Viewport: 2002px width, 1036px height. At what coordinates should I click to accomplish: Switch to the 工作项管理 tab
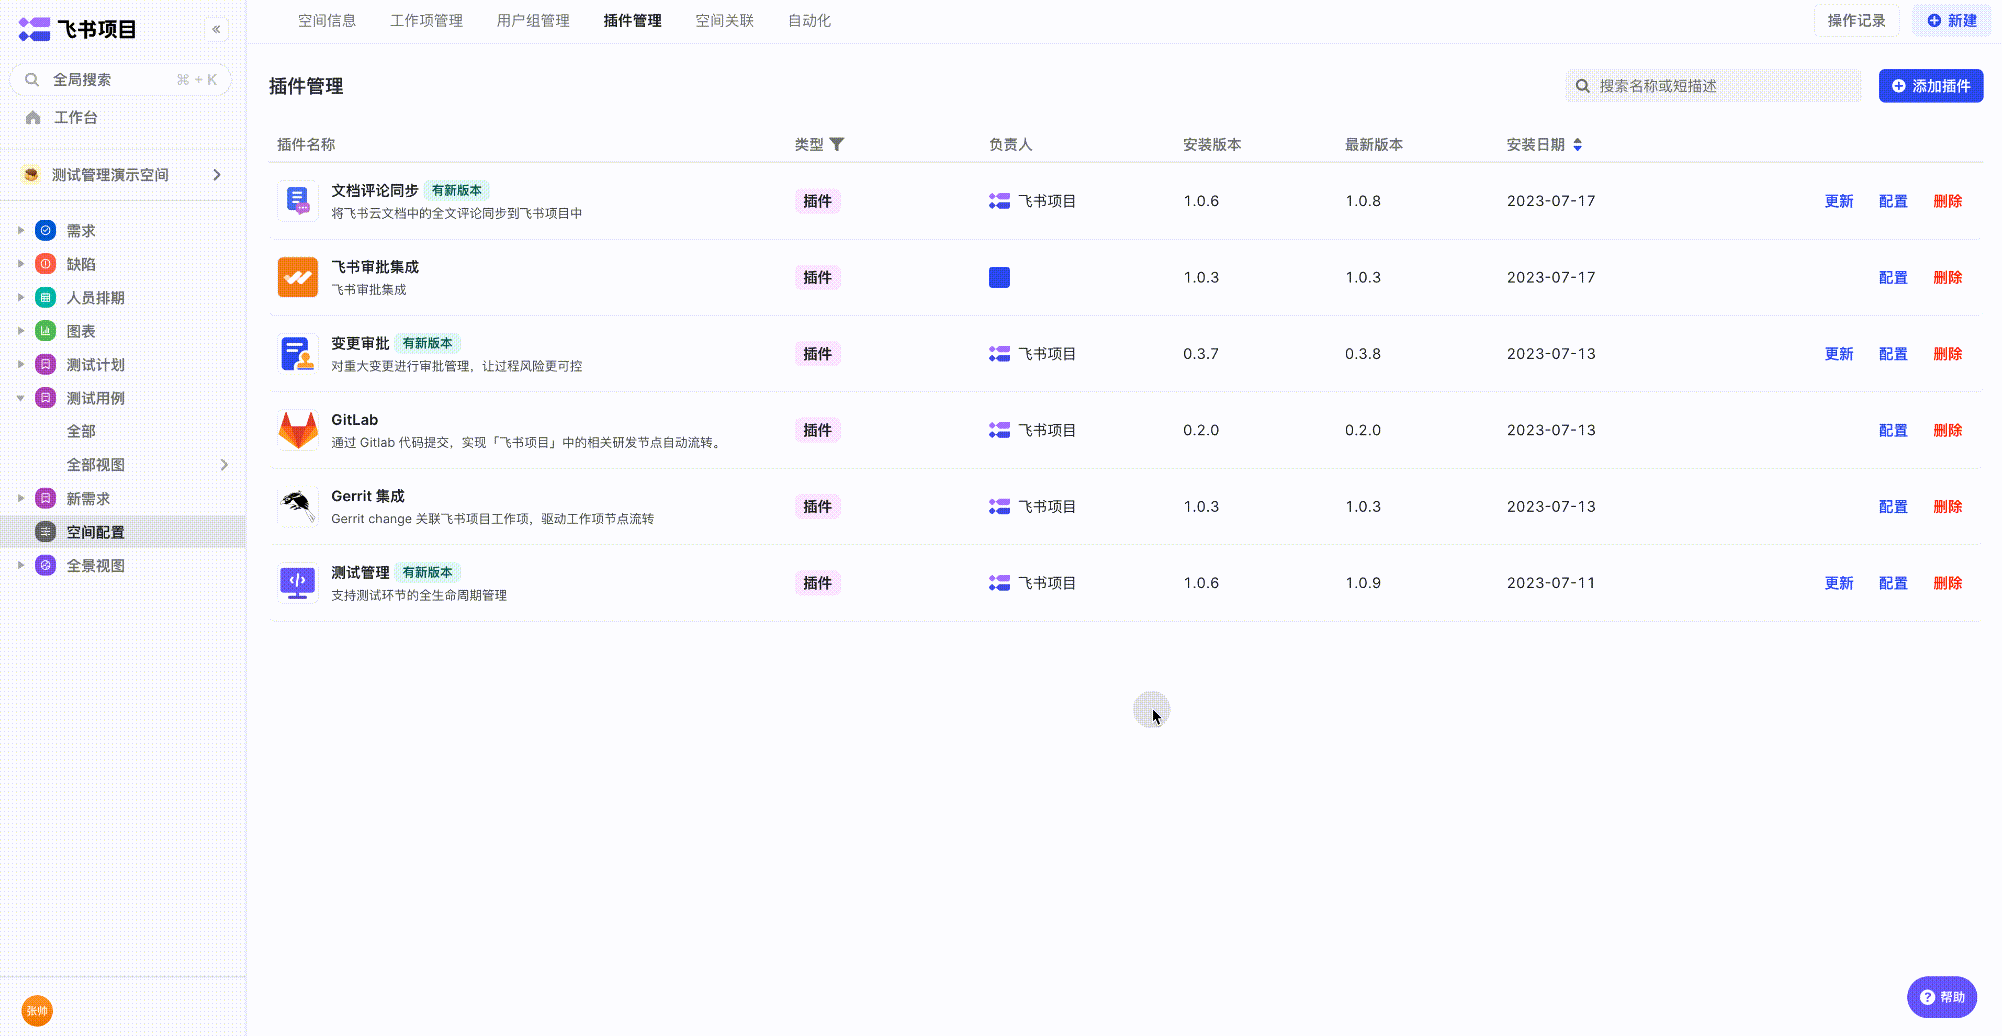(x=426, y=21)
